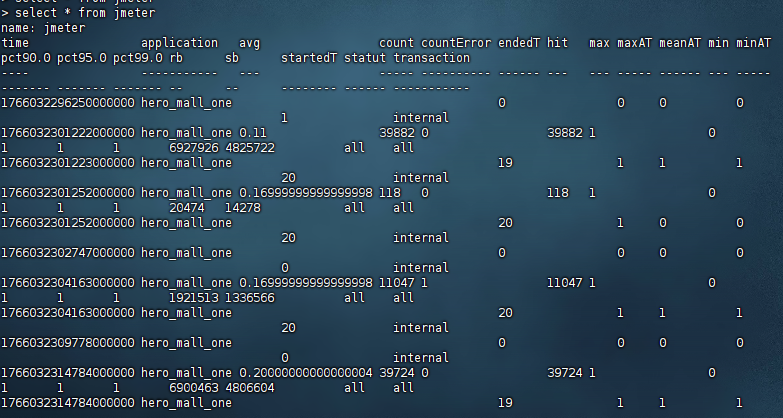Select the rb value 20474

pyautogui.click(x=186, y=208)
